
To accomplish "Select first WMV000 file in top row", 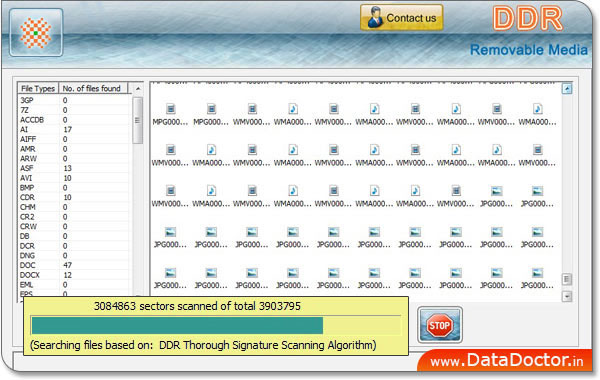I will 252,114.
